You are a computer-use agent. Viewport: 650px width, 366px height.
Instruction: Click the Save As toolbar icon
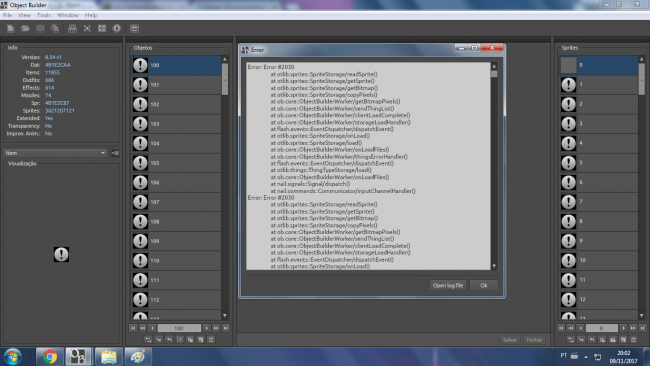pyautogui.click(x=55, y=28)
